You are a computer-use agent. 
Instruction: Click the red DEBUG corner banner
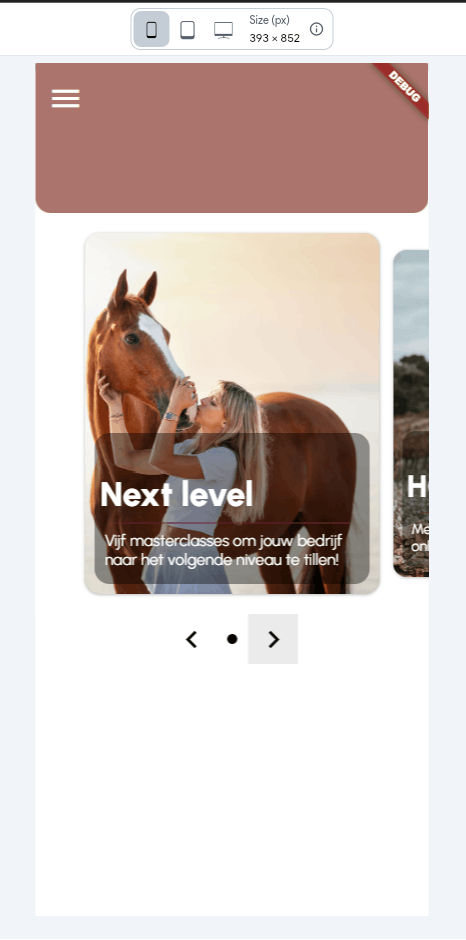(x=403, y=89)
